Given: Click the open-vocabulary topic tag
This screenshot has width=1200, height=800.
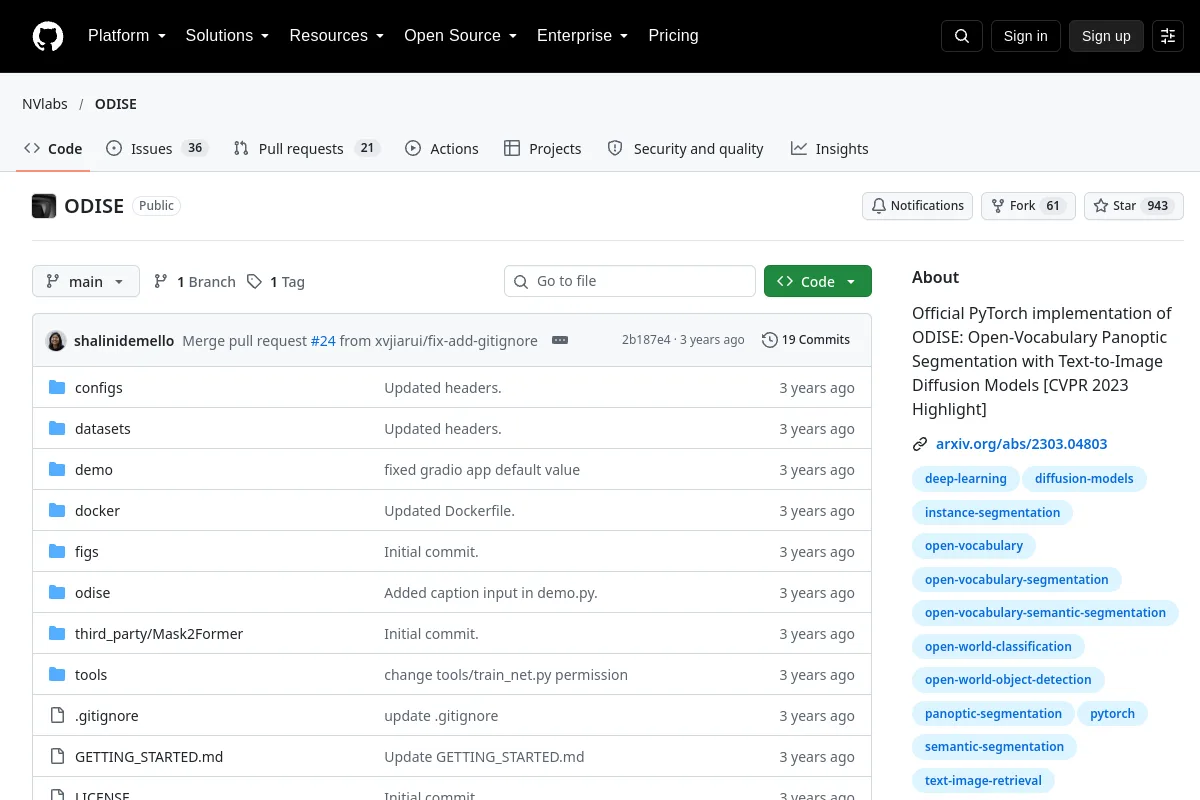Looking at the screenshot, I should (x=974, y=546).
